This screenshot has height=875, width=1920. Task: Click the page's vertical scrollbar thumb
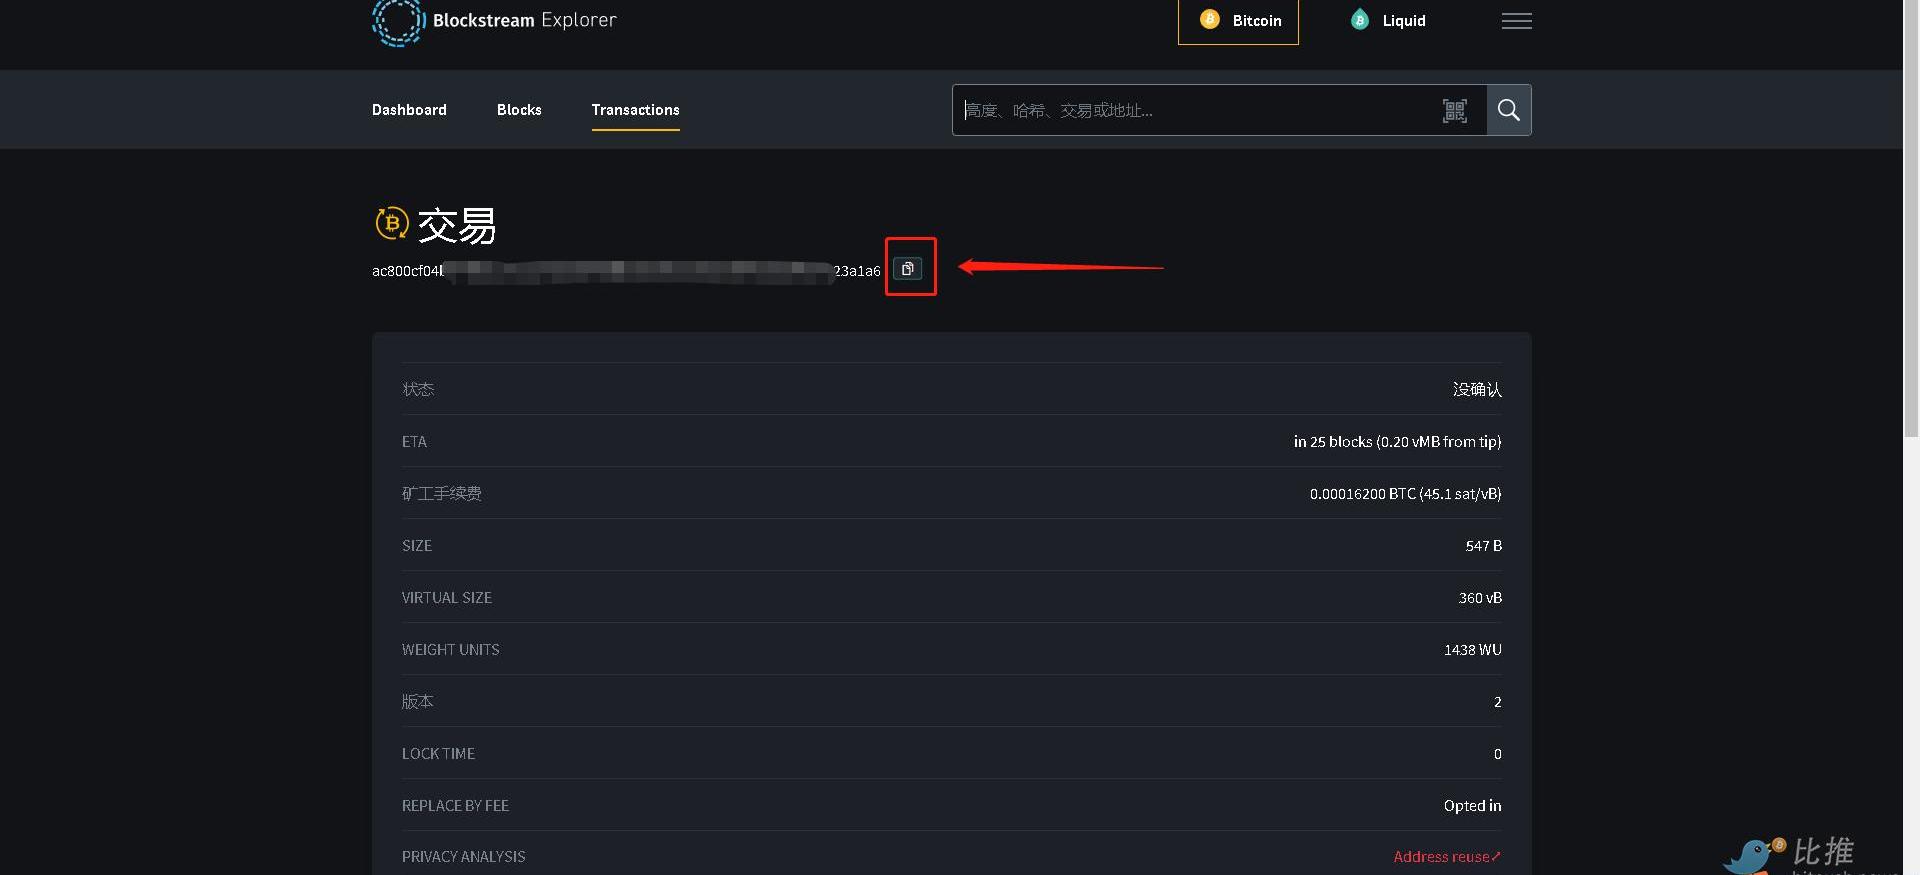coord(1911,220)
